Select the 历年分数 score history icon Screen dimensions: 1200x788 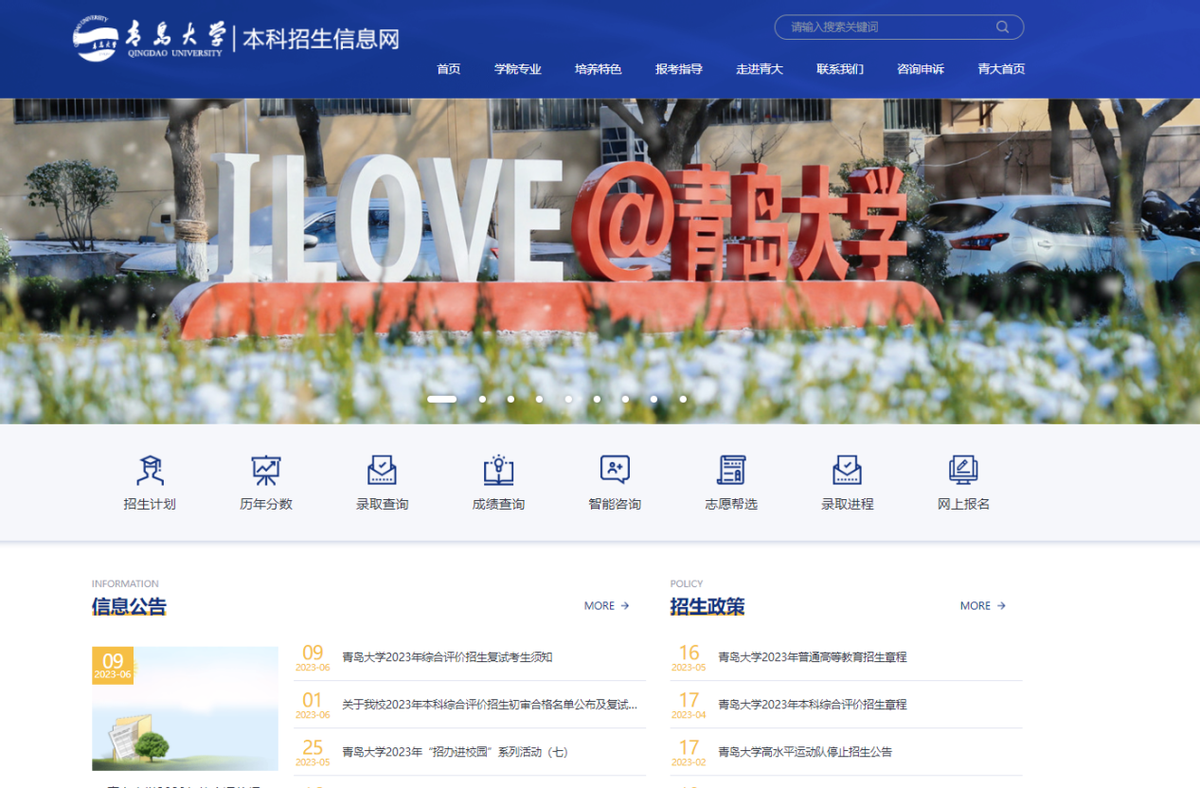[265, 481]
